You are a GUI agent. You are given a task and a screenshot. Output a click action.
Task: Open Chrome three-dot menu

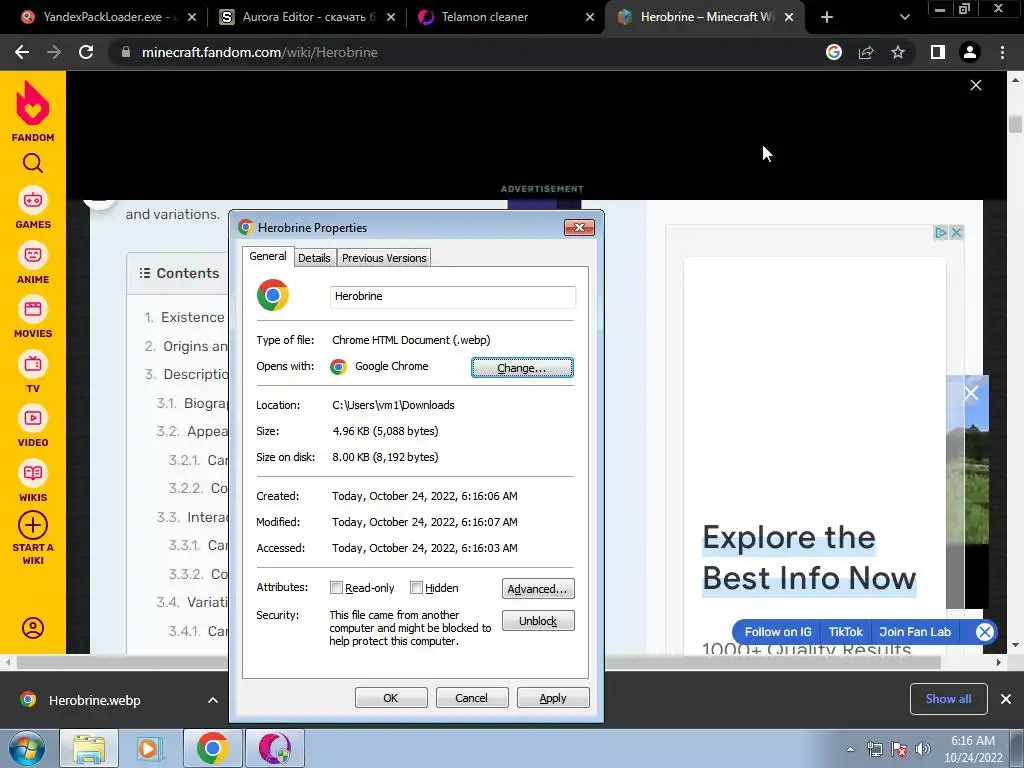[1002, 52]
